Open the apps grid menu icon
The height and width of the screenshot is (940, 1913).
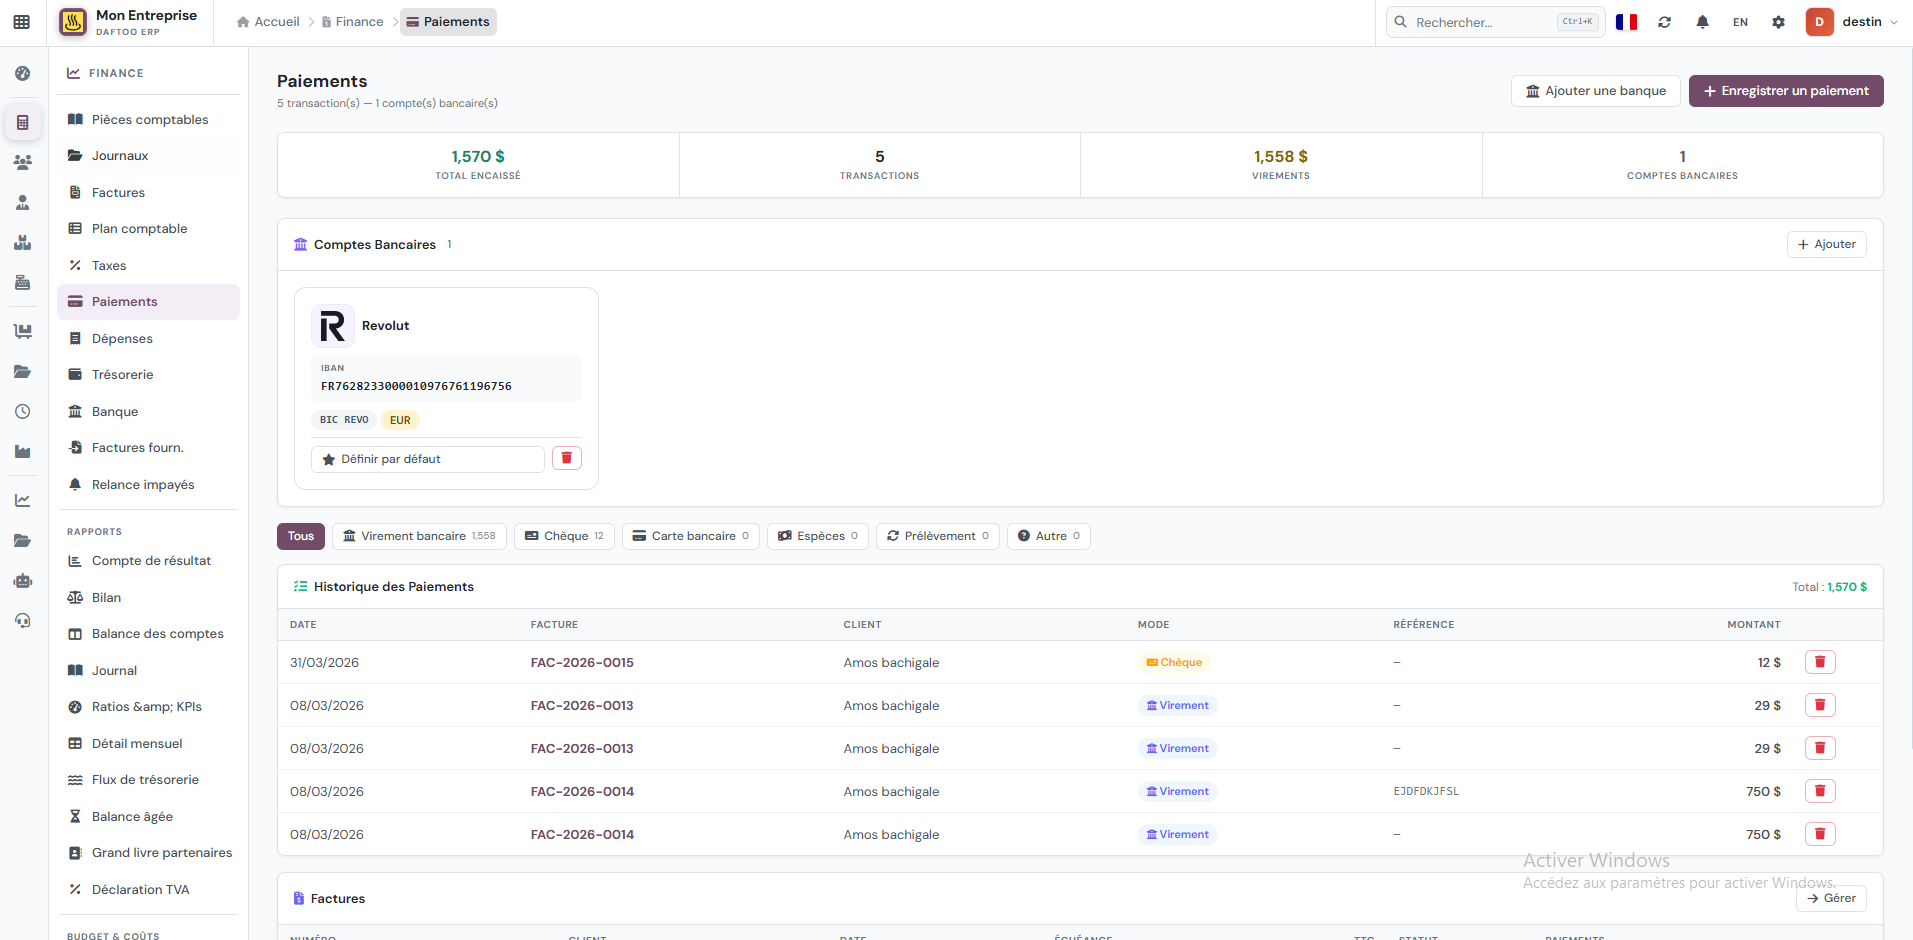pos(22,22)
